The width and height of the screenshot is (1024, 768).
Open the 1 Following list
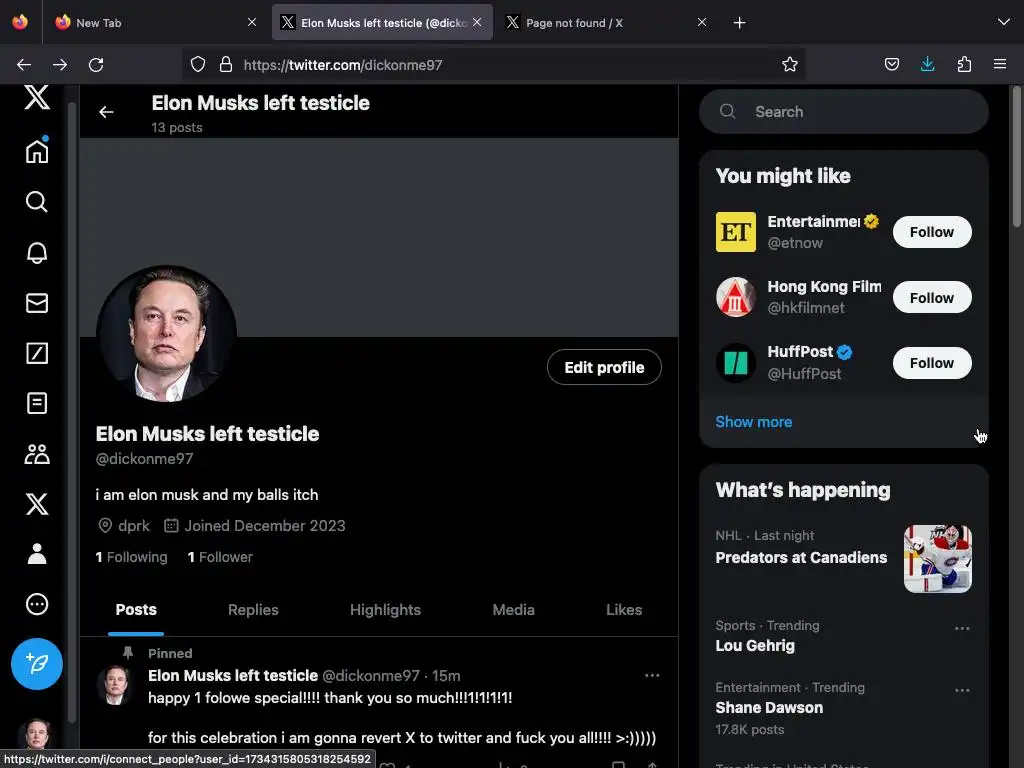tap(131, 557)
